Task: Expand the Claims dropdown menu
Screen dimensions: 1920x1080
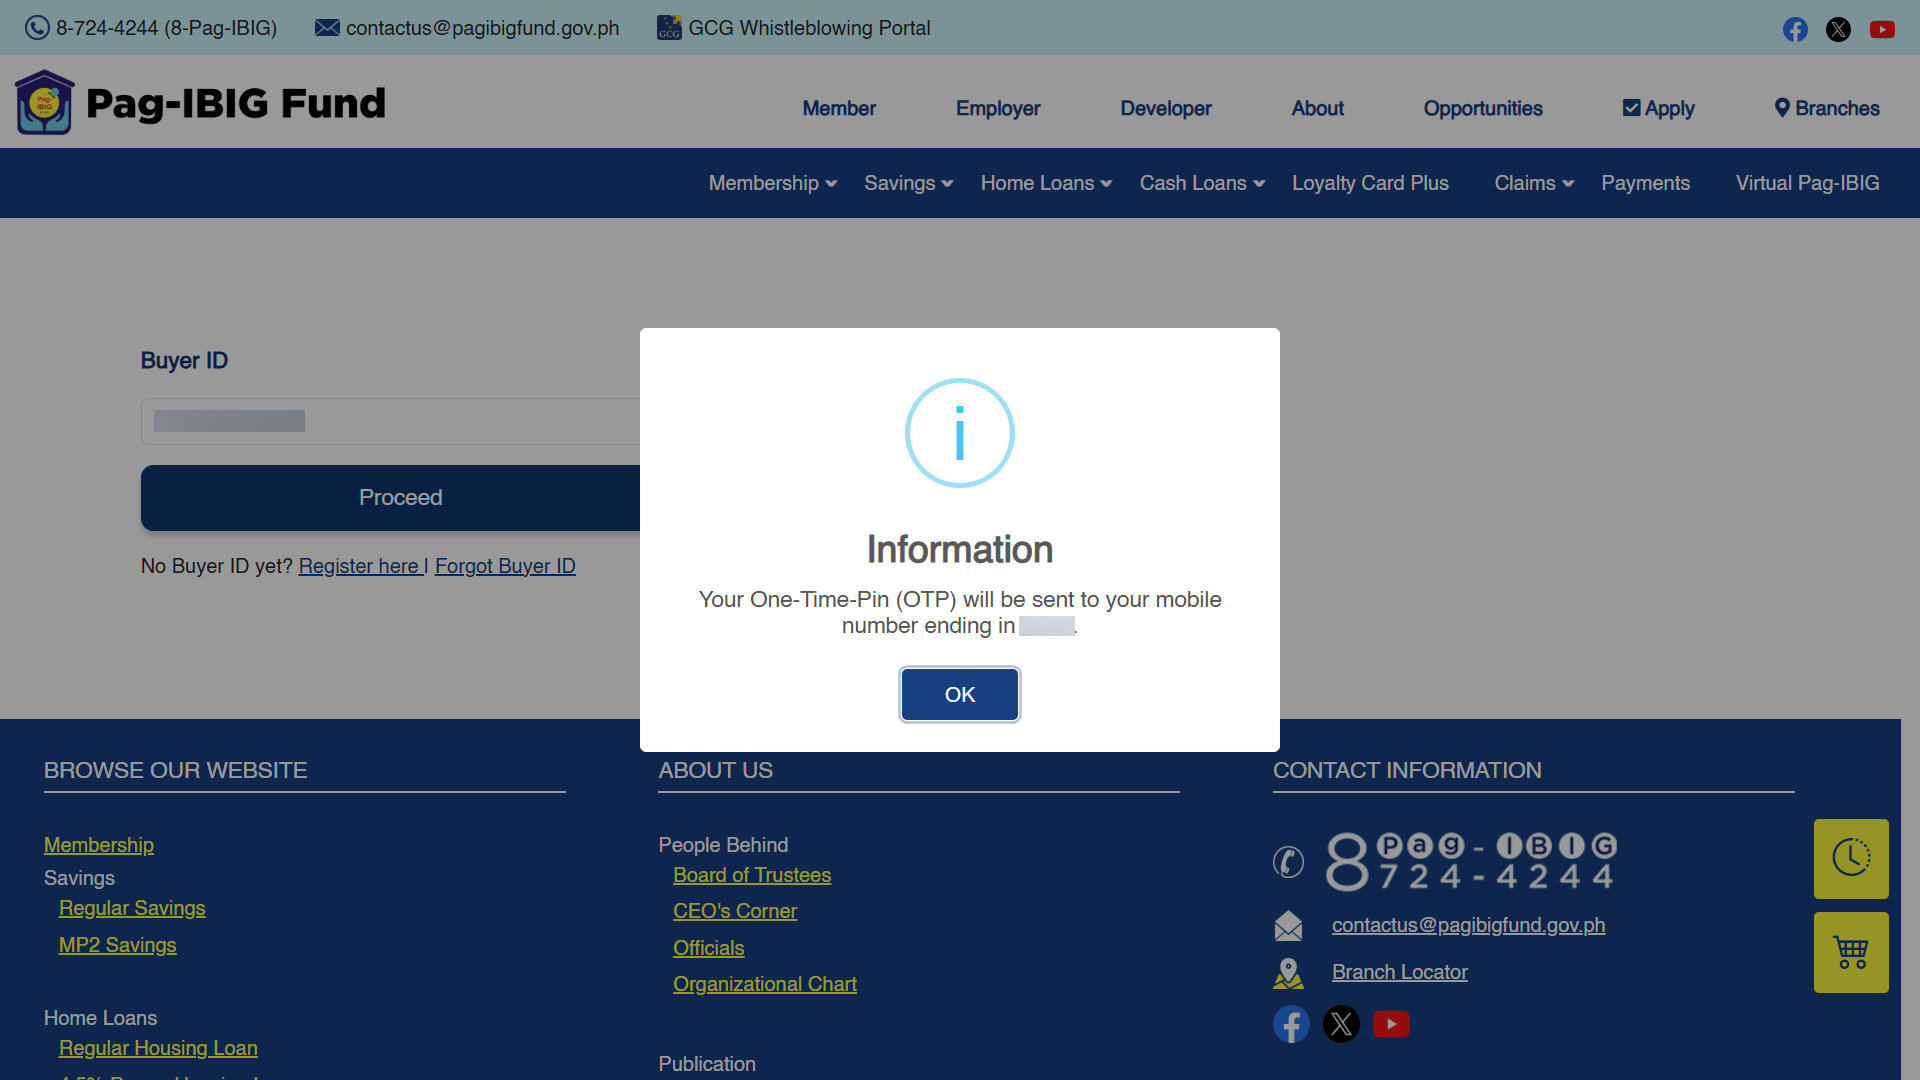Action: [1535, 183]
